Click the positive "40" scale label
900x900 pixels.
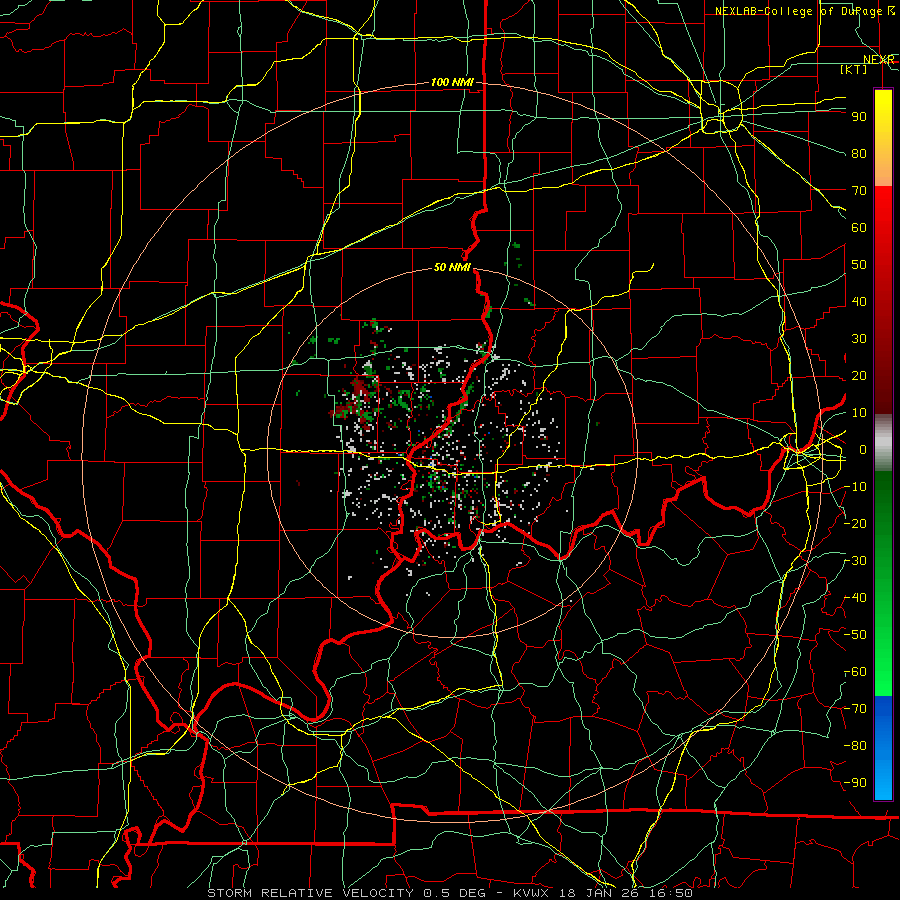(859, 301)
